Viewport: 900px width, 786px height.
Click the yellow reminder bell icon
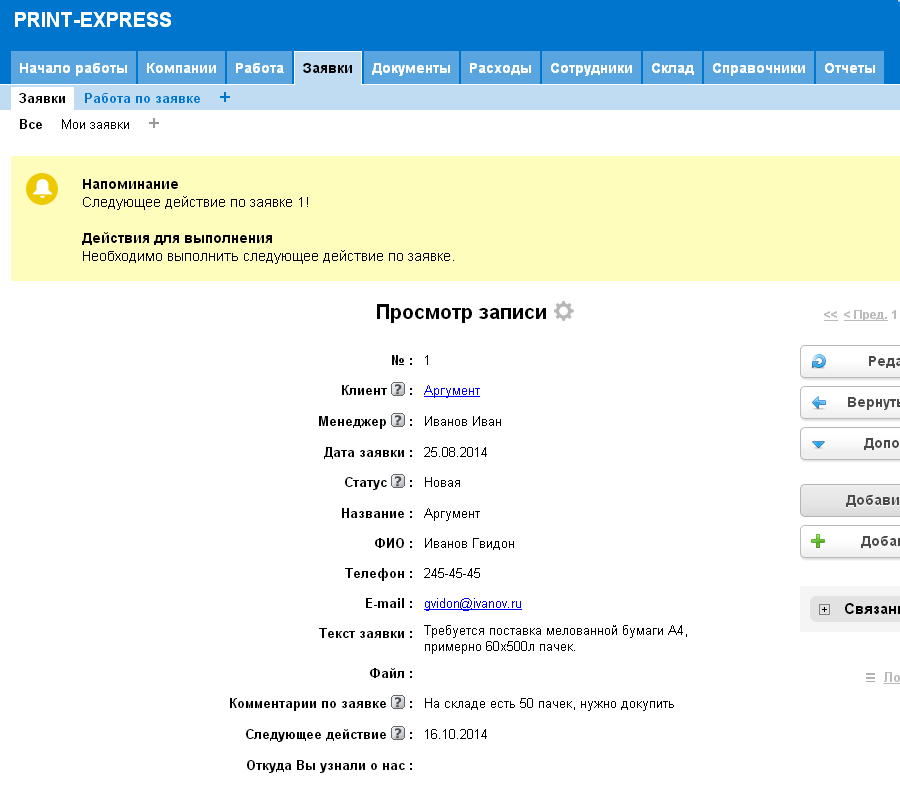pyautogui.click(x=42, y=188)
